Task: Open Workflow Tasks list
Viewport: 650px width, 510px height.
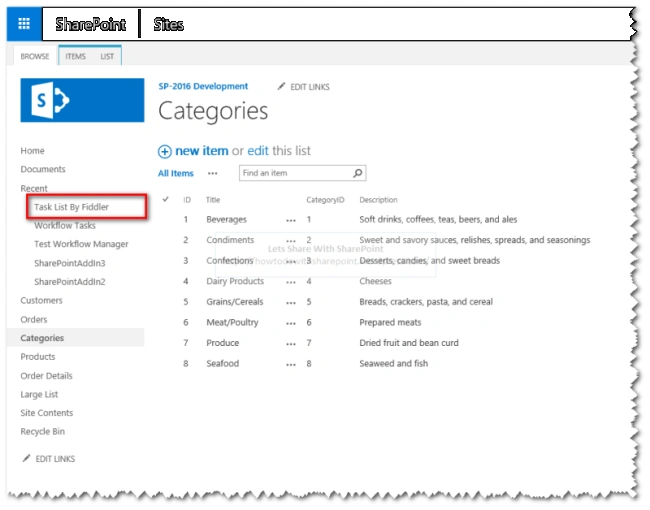Action: click(65, 226)
